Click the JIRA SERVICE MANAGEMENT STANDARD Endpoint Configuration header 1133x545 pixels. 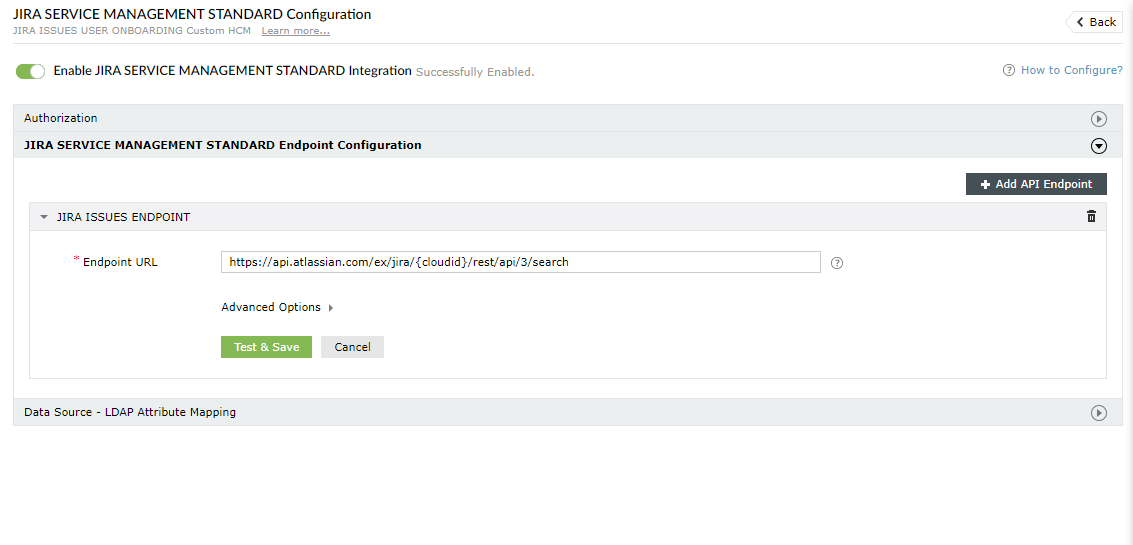(x=568, y=145)
